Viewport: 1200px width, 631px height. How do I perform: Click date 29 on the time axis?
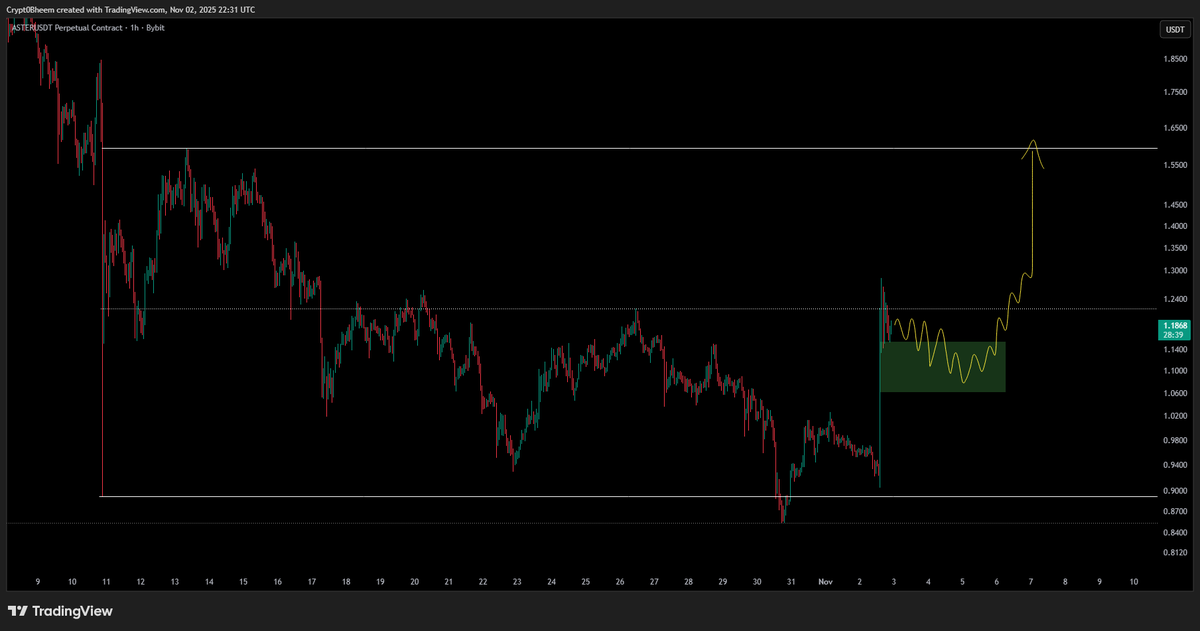tap(722, 581)
